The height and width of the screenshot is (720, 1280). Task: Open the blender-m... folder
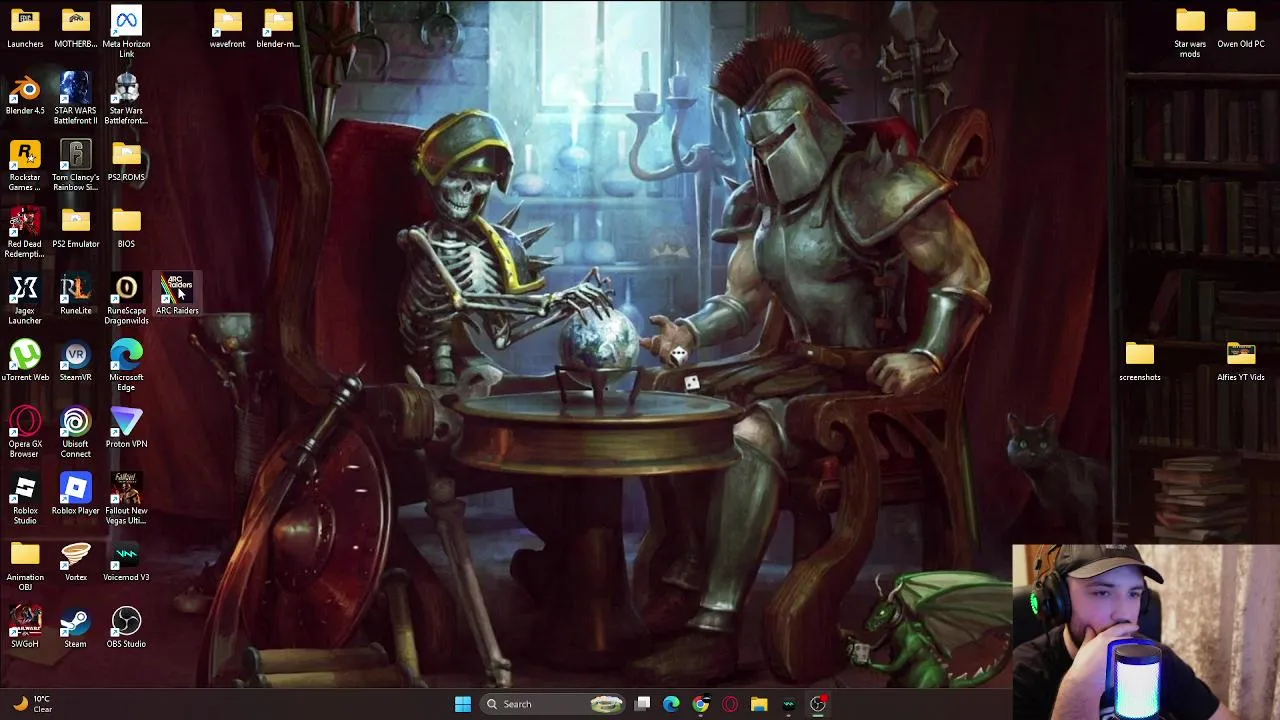pyautogui.click(x=278, y=28)
